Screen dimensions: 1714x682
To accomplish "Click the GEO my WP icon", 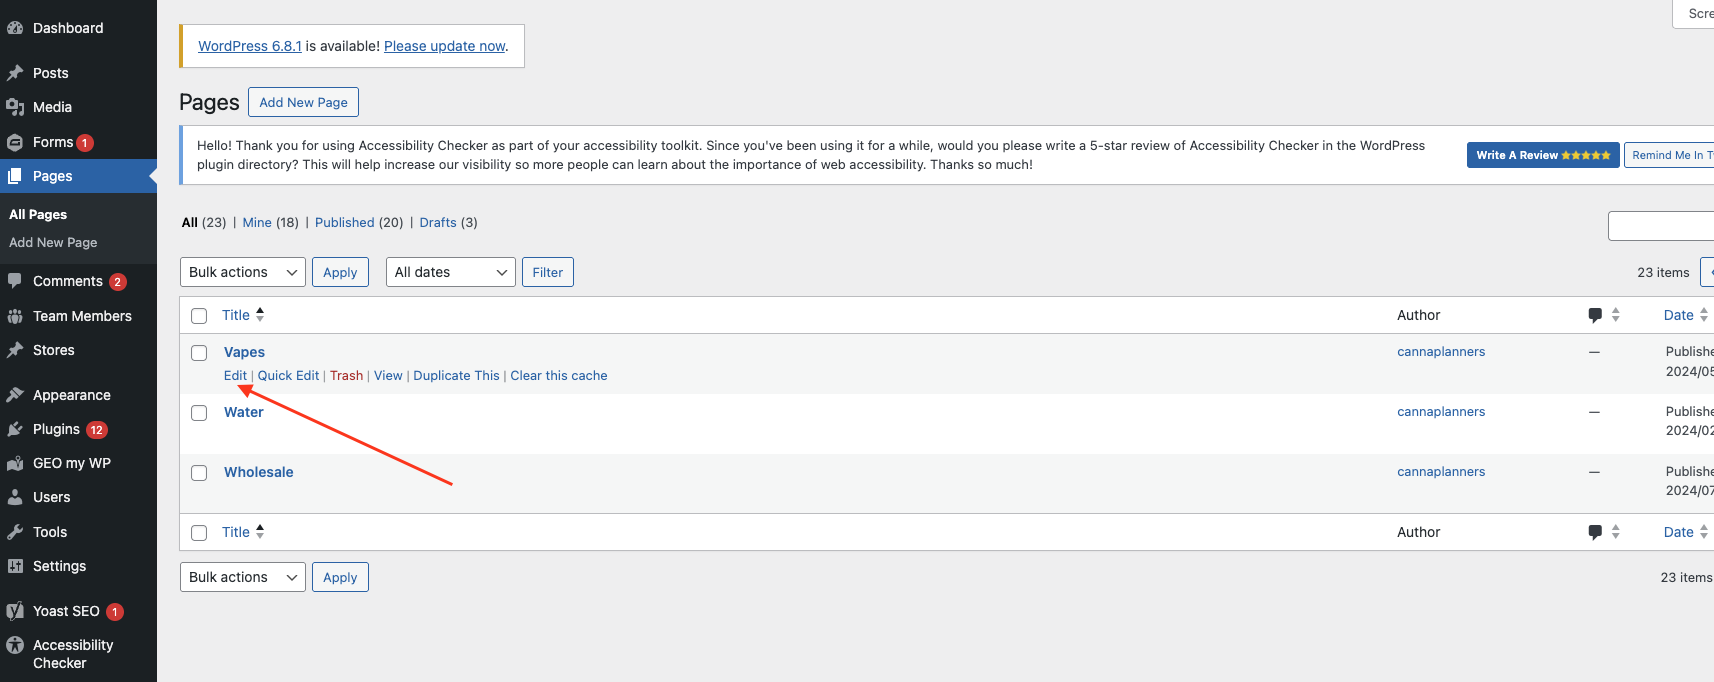I will pyautogui.click(x=15, y=463).
